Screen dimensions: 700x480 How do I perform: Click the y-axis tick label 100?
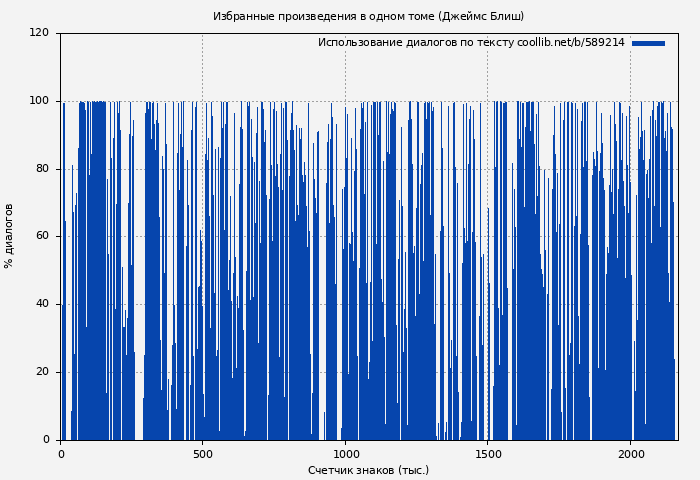click(39, 101)
